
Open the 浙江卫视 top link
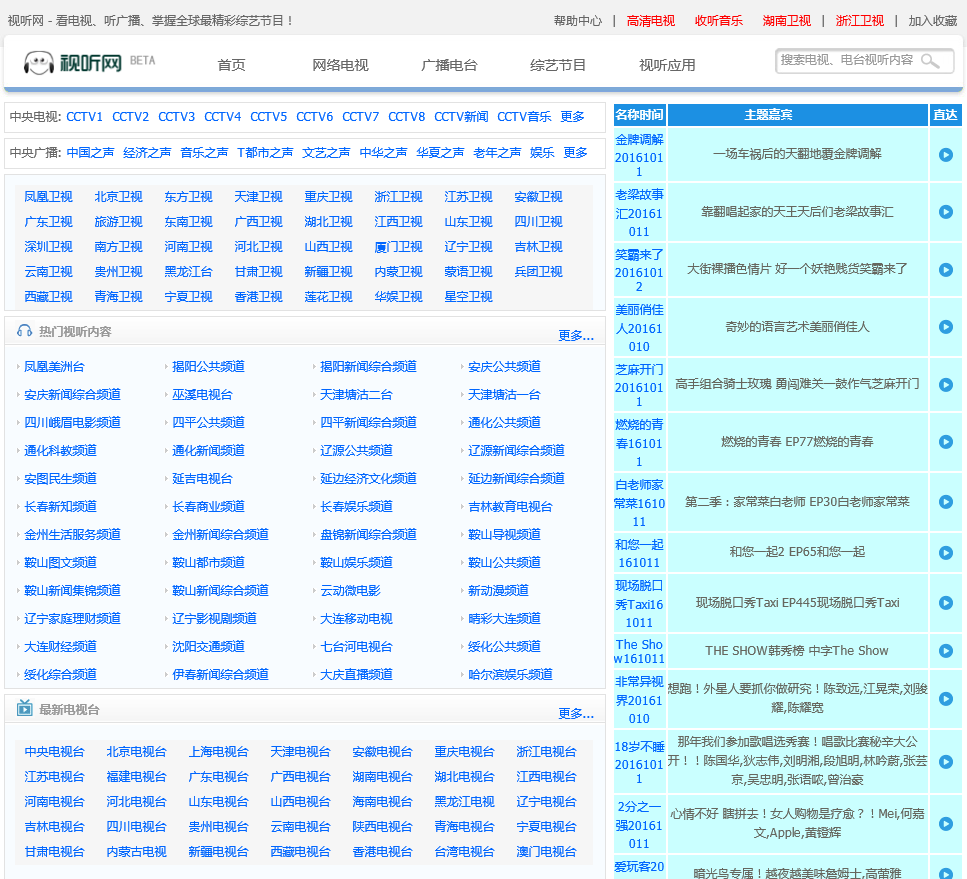pyautogui.click(x=860, y=21)
